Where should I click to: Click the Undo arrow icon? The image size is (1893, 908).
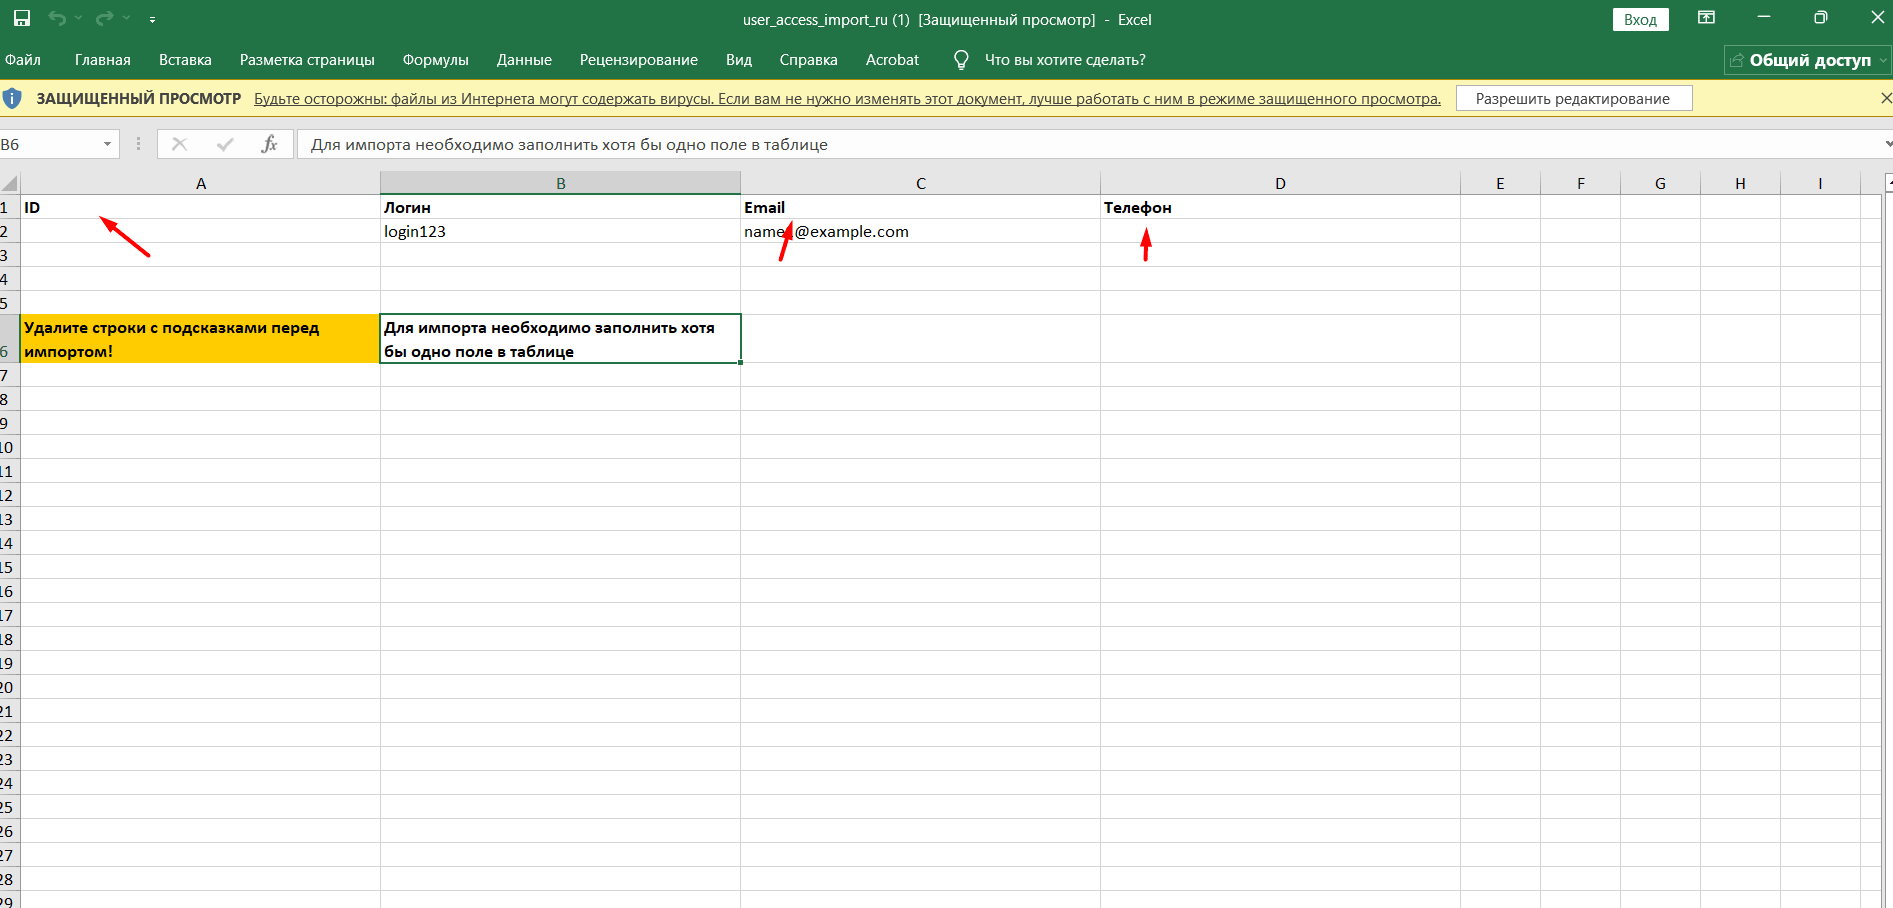[57, 19]
